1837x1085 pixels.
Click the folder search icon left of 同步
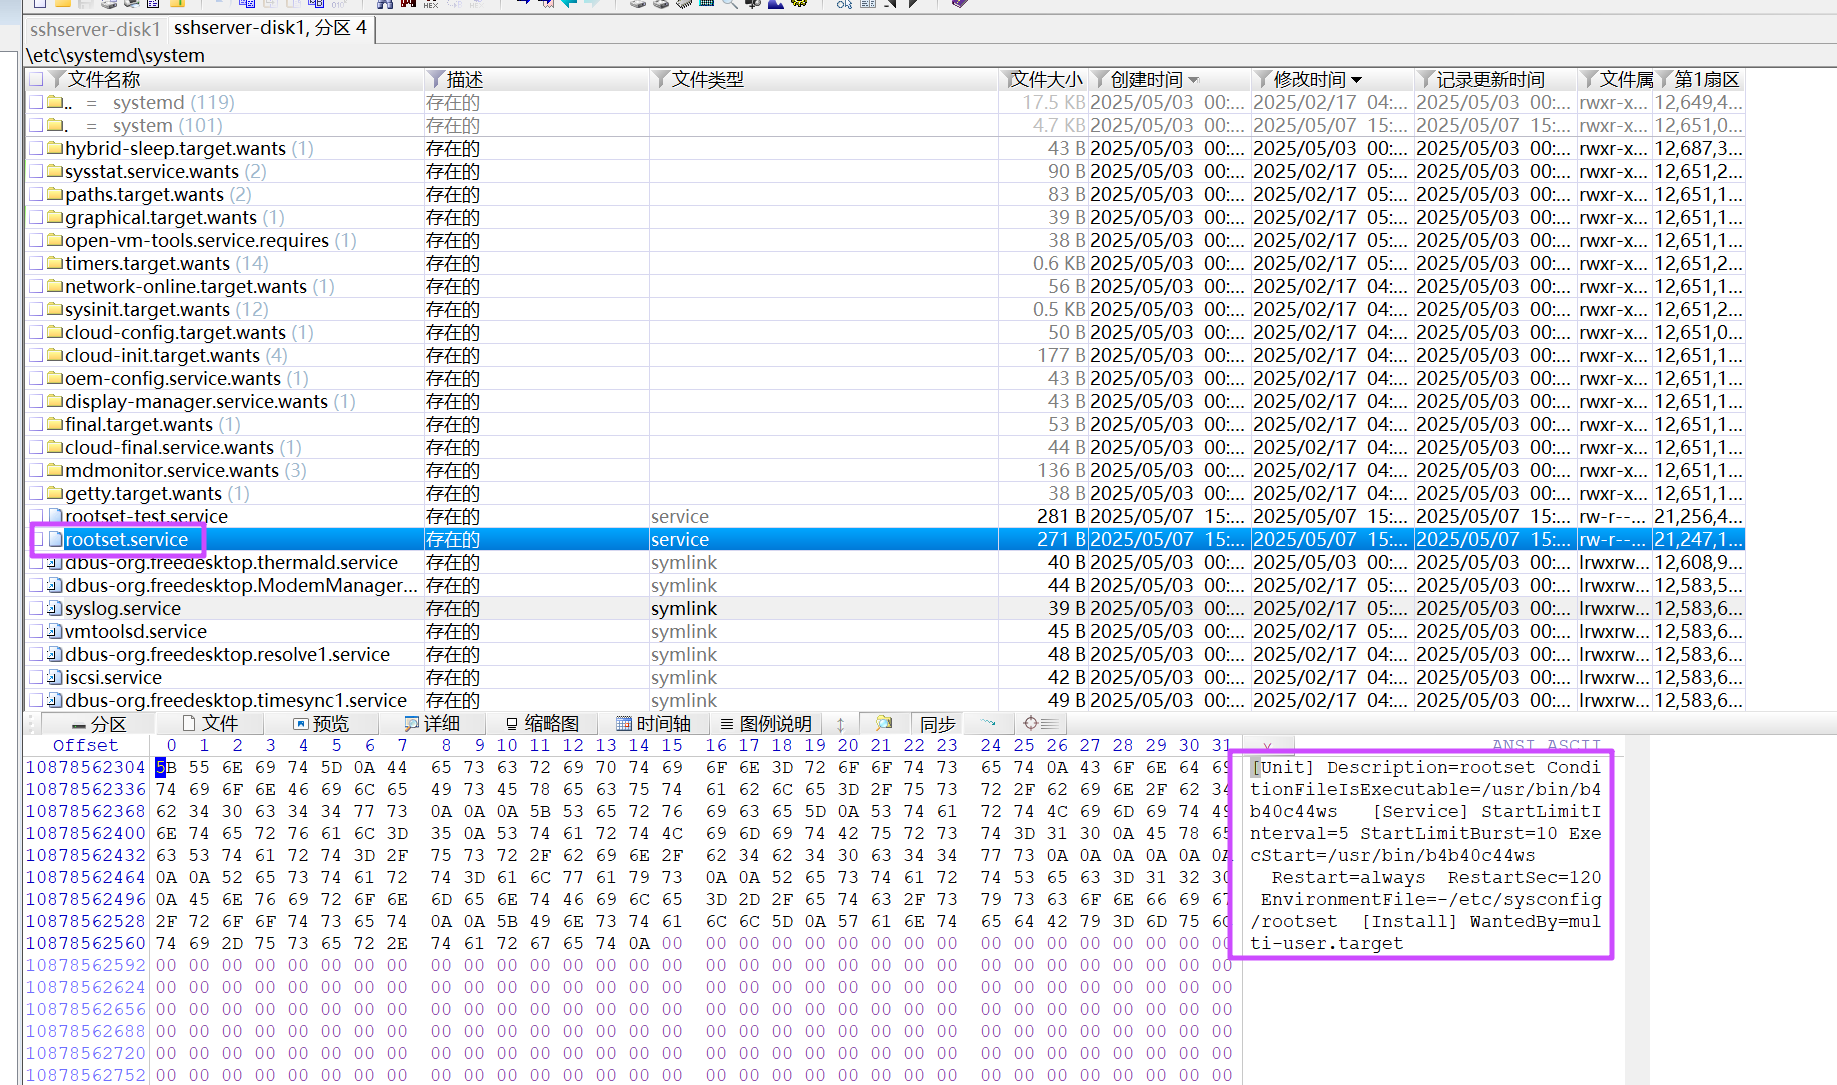883,723
